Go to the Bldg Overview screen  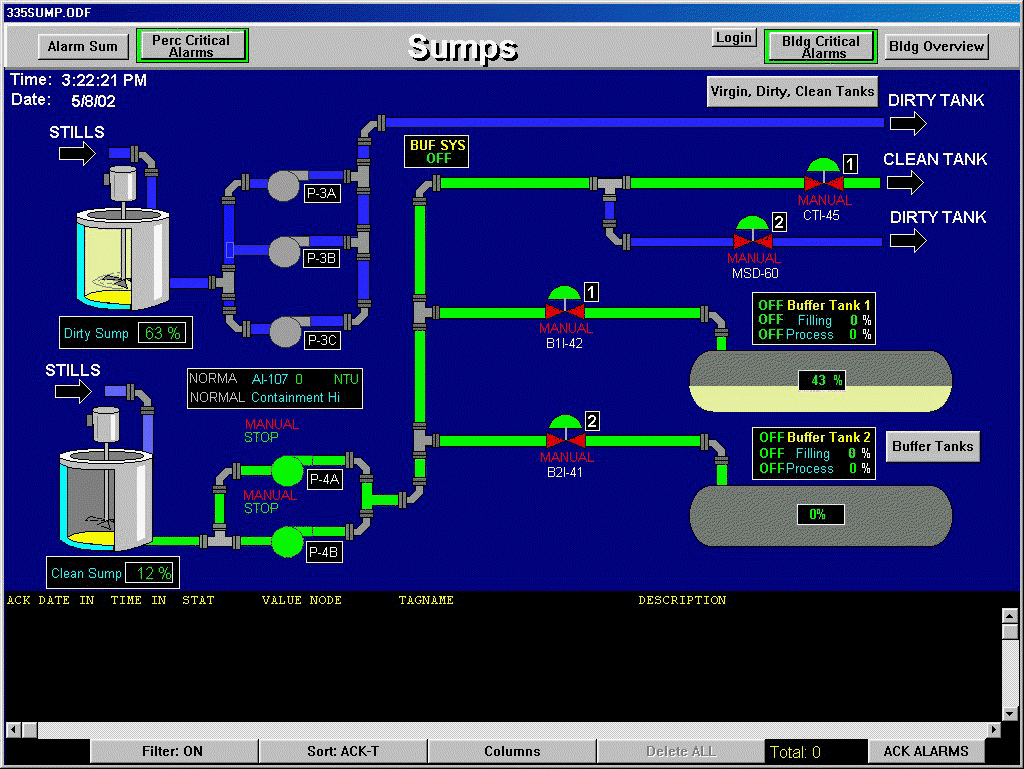point(937,46)
